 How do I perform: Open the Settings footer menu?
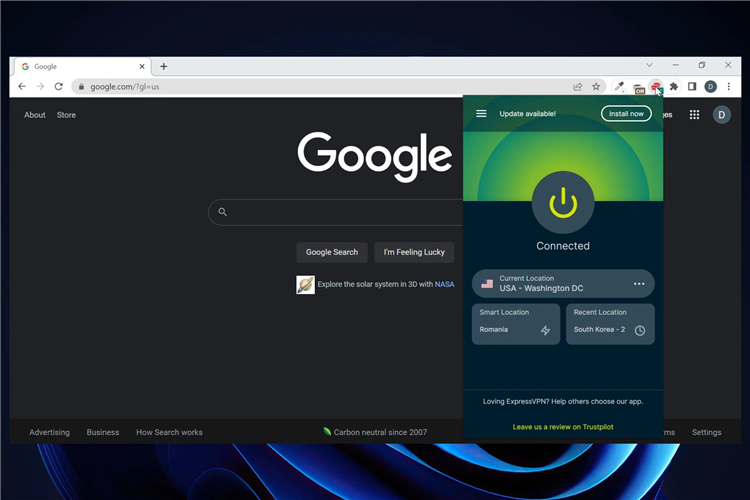tap(706, 432)
